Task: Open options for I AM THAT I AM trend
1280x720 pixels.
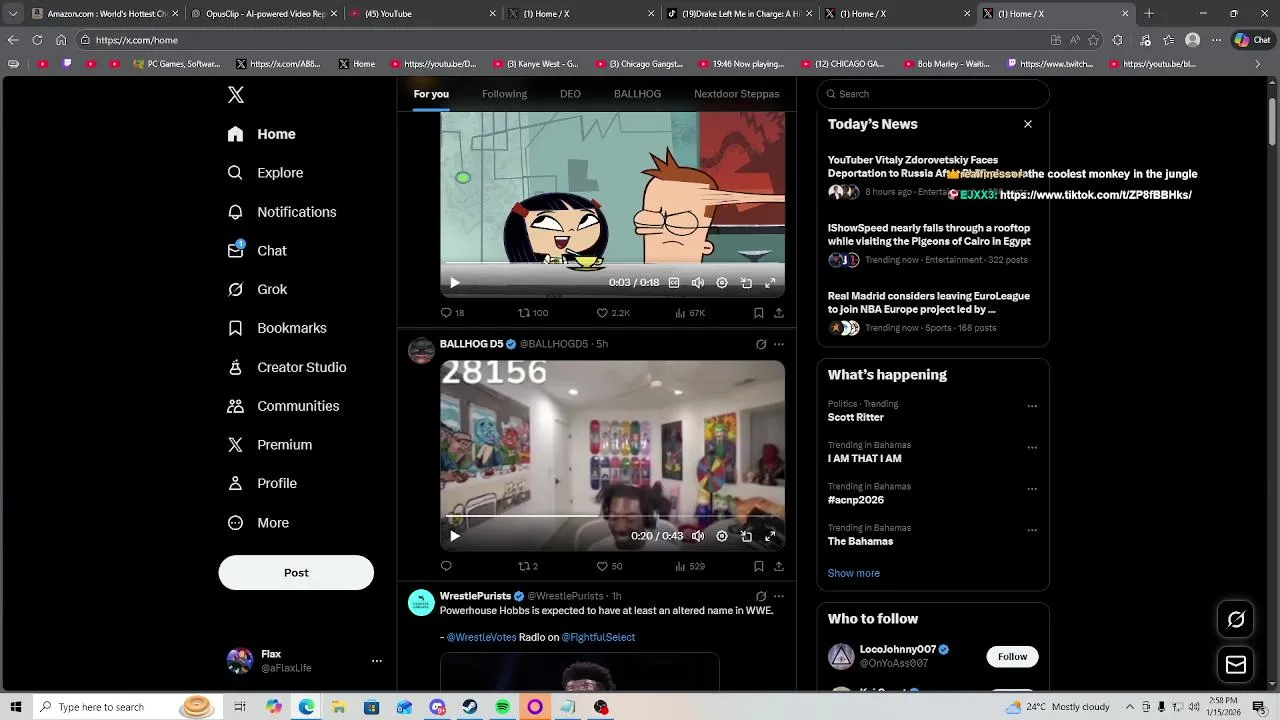Action: (1032, 447)
